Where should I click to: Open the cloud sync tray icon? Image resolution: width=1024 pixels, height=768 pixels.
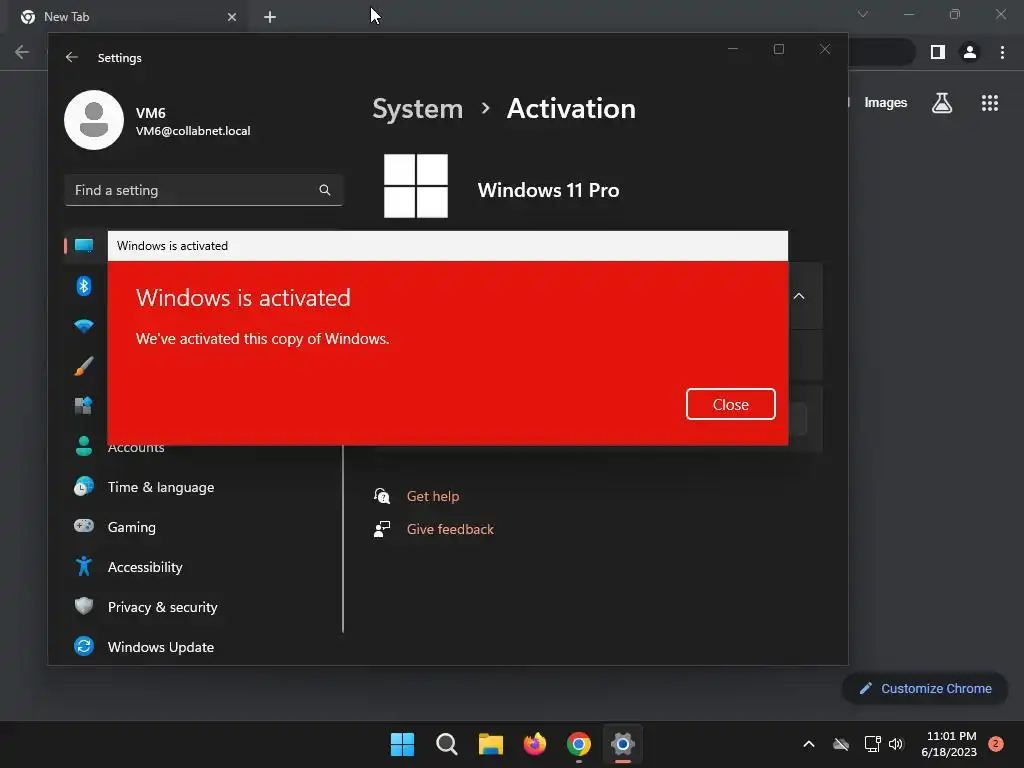coord(841,744)
